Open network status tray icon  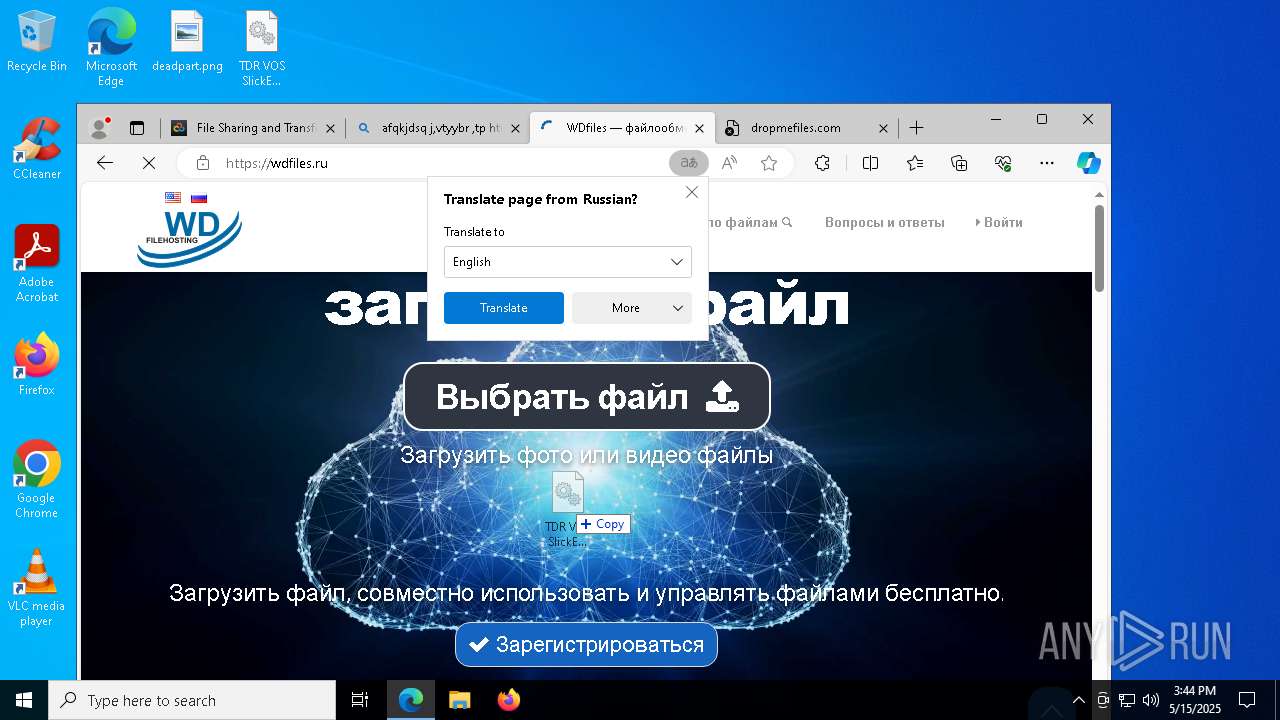[x=1127, y=700]
